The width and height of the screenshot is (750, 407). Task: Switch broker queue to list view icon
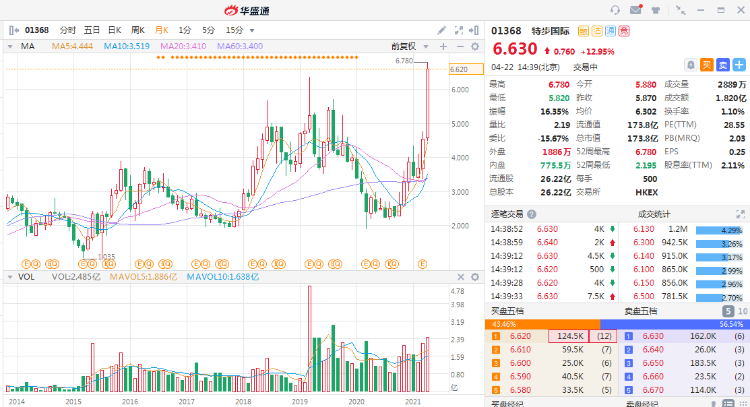tap(728, 404)
